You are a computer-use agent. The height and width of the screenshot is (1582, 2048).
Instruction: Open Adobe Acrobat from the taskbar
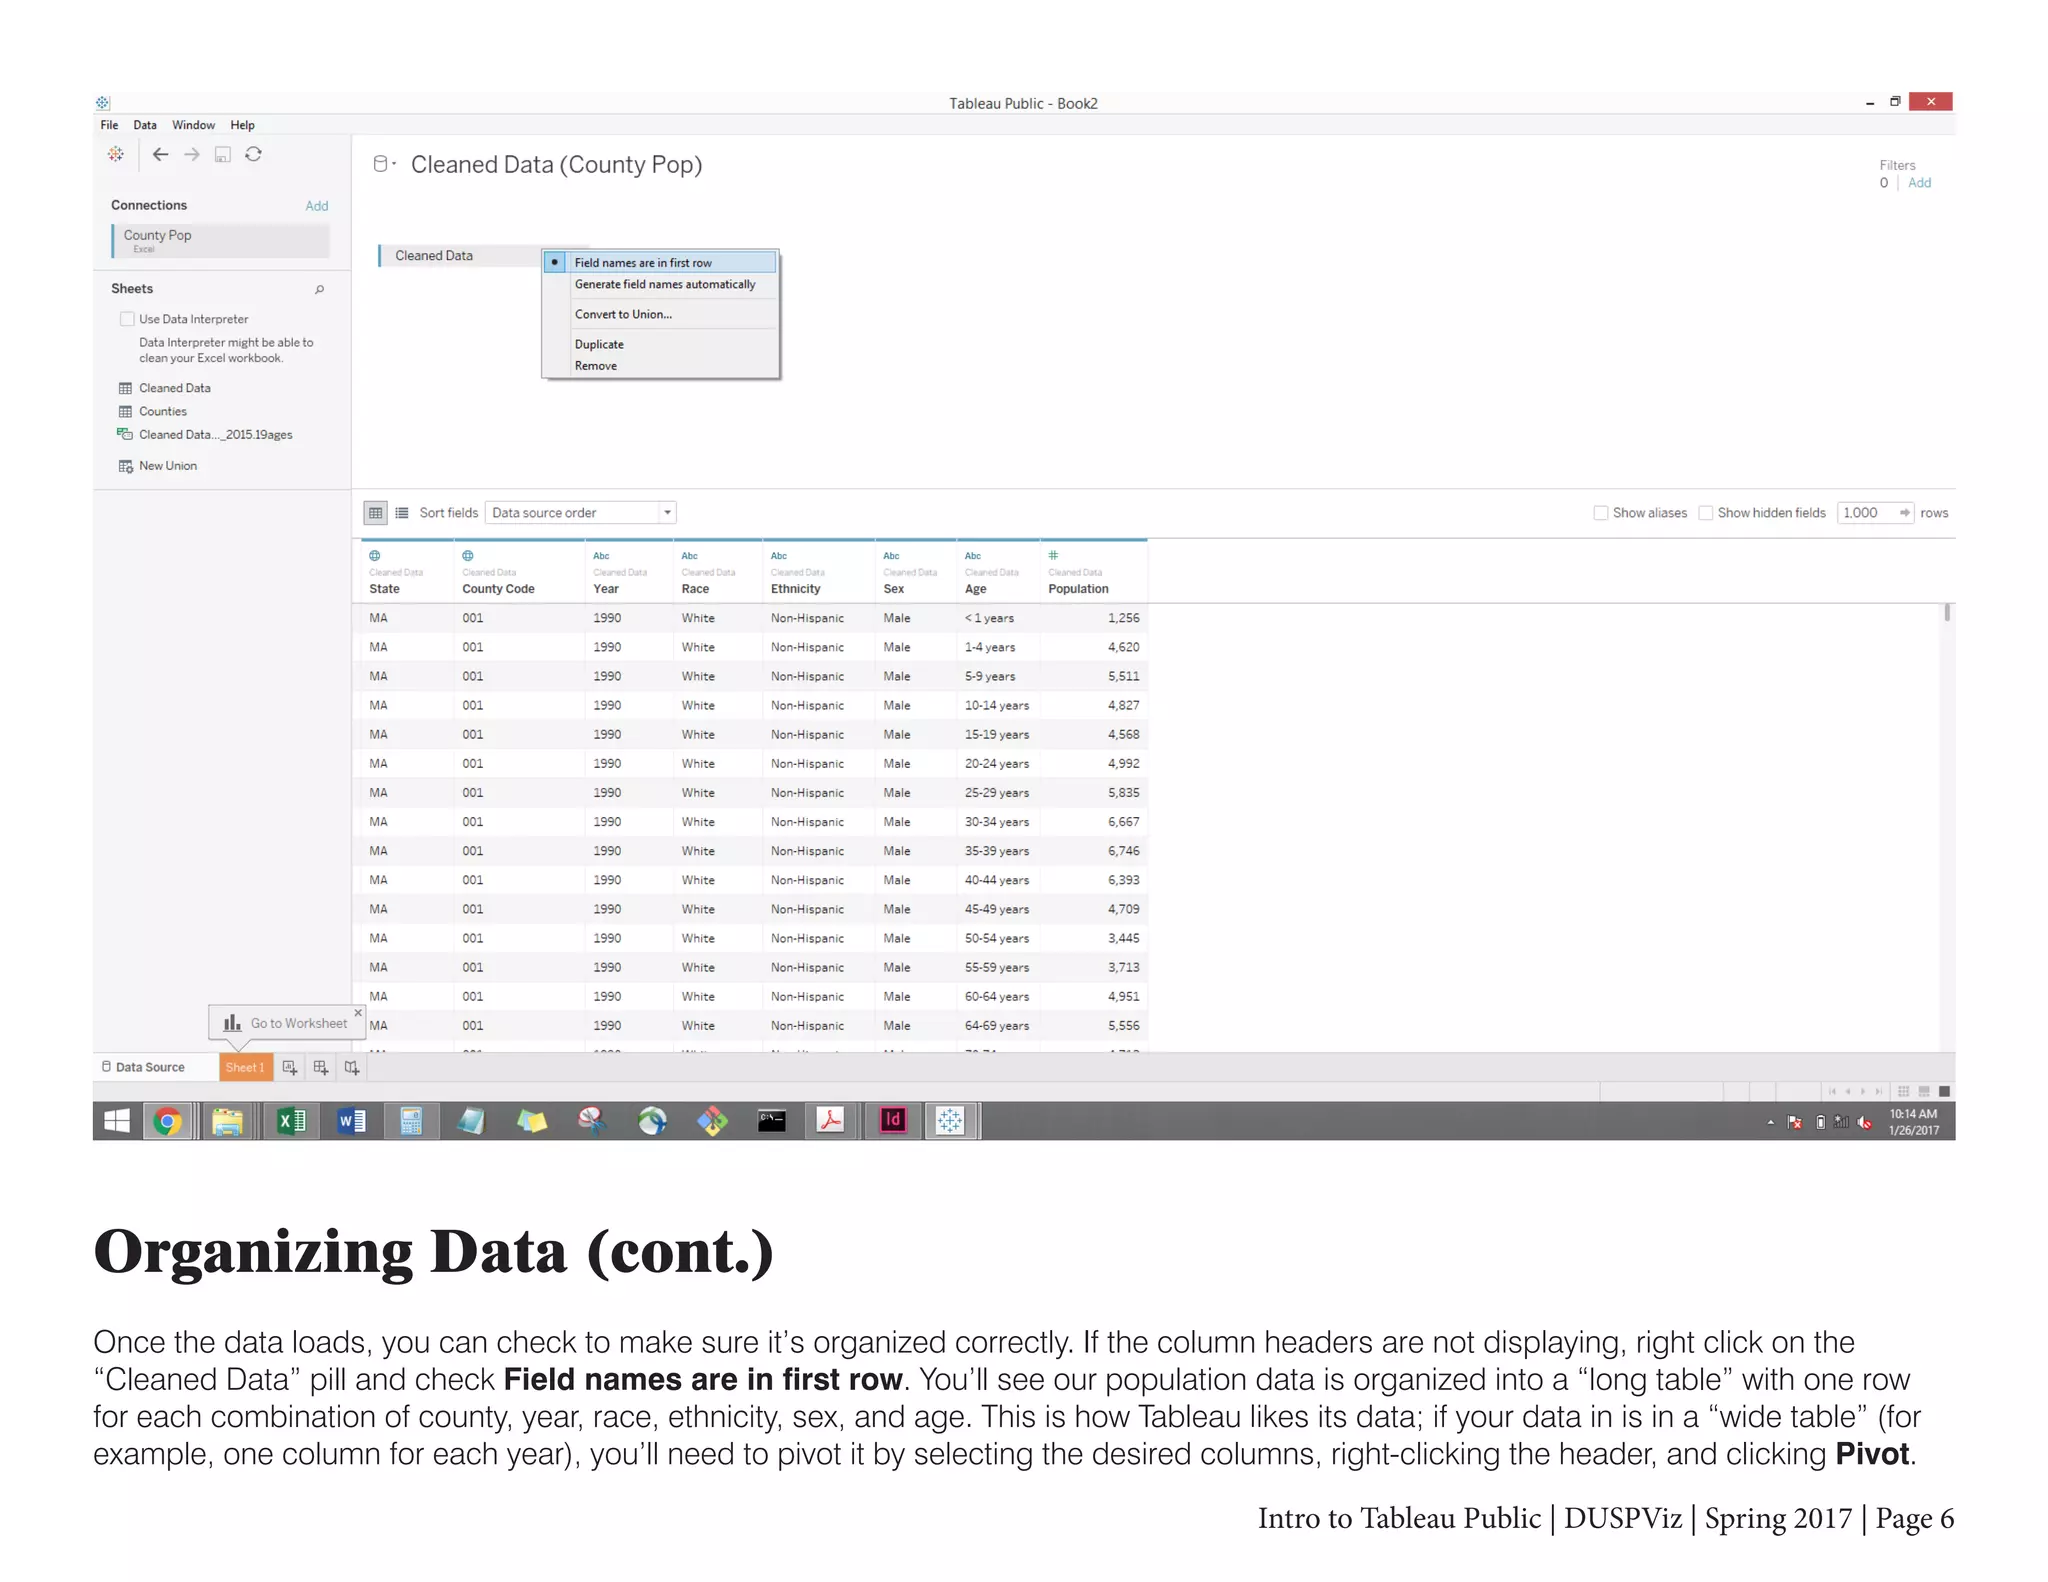(x=831, y=1120)
